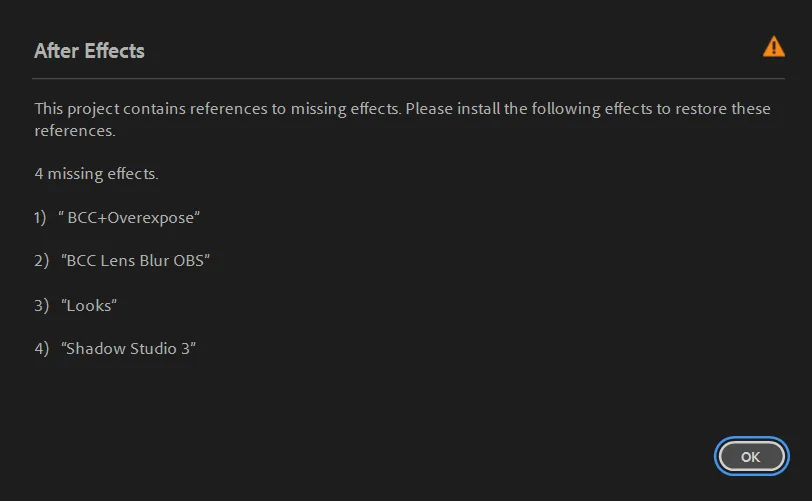This screenshot has height=501, width=812.
Task: Click the list number "4)"
Action: 41,349
